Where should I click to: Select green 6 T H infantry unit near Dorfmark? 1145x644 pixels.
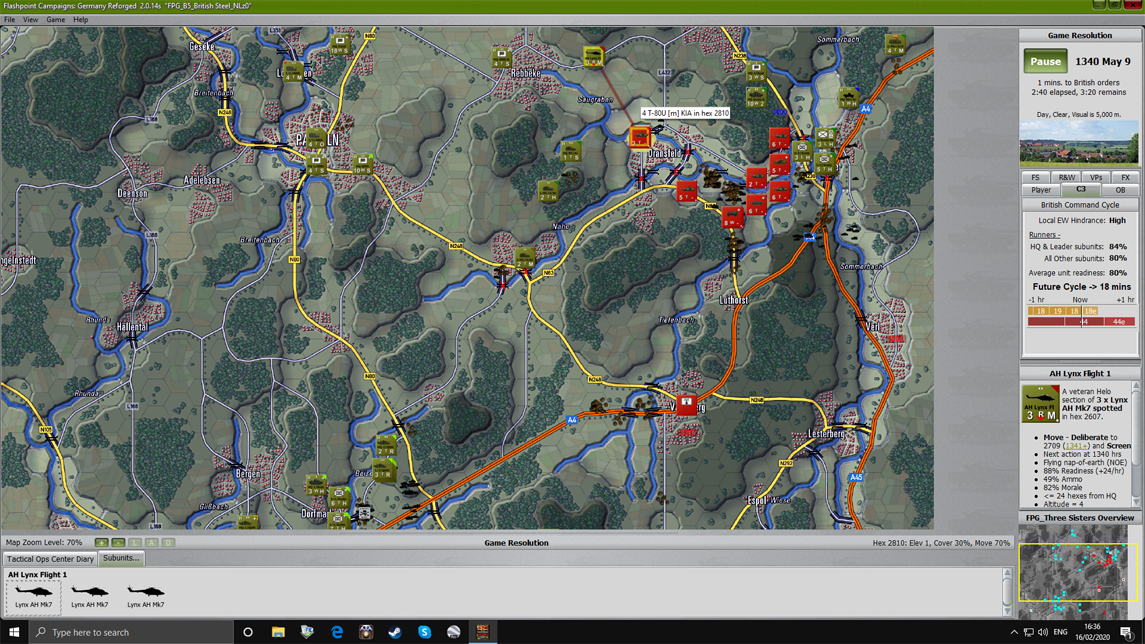[x=339, y=497]
